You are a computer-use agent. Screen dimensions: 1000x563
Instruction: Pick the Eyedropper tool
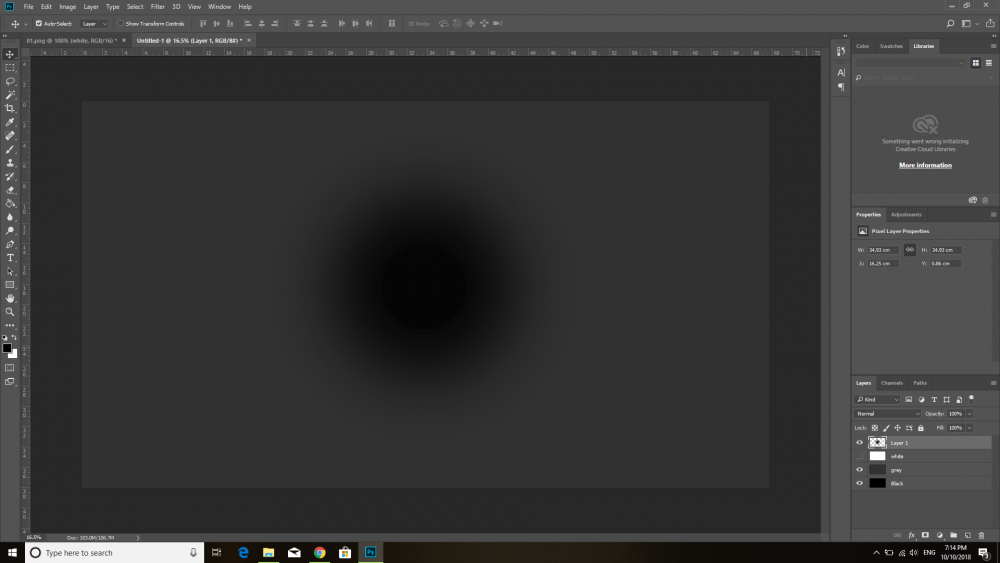point(10,122)
